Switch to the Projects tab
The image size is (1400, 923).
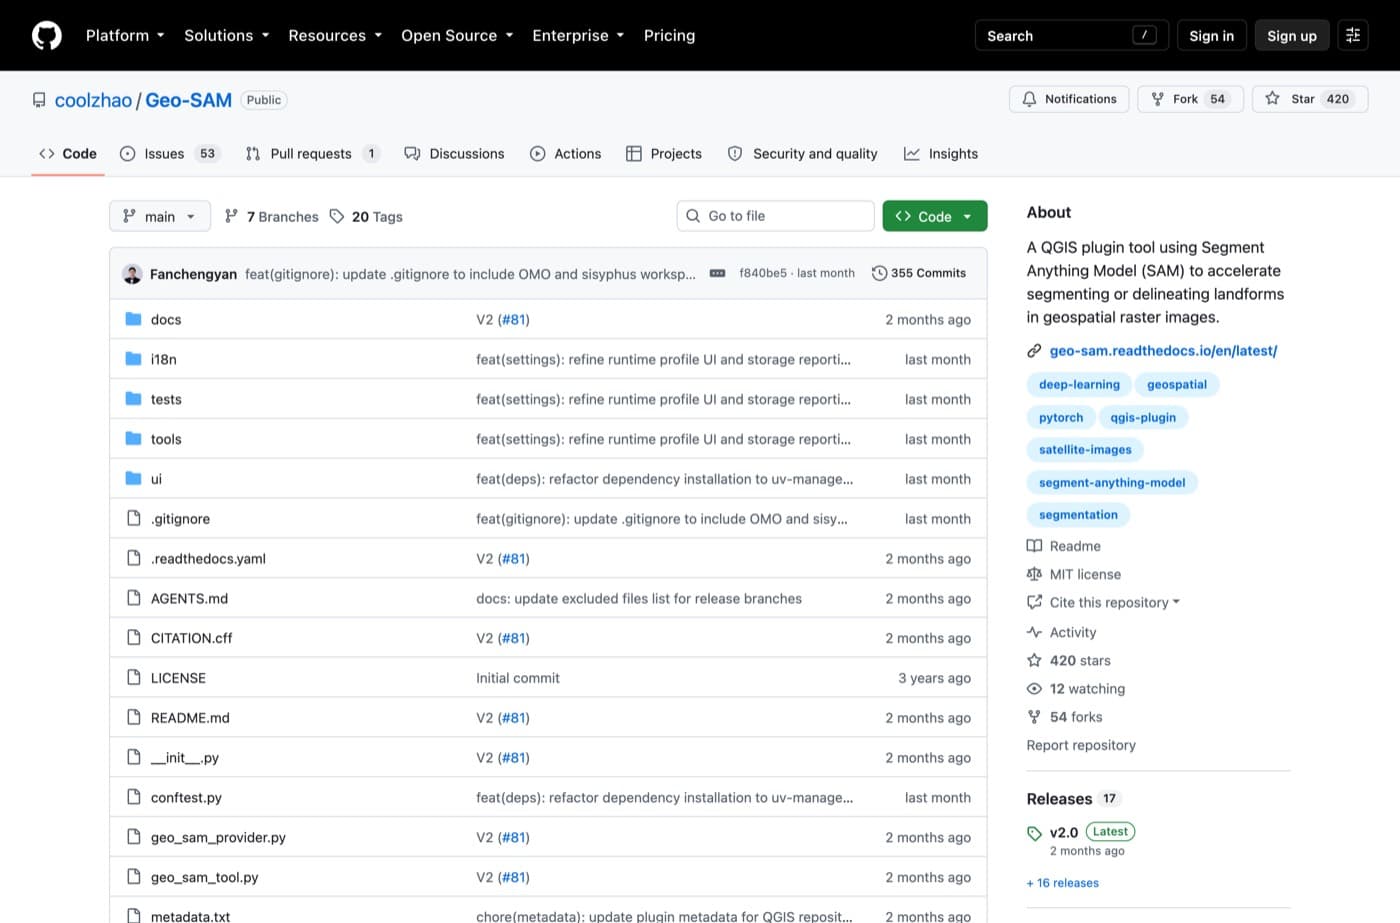click(664, 154)
